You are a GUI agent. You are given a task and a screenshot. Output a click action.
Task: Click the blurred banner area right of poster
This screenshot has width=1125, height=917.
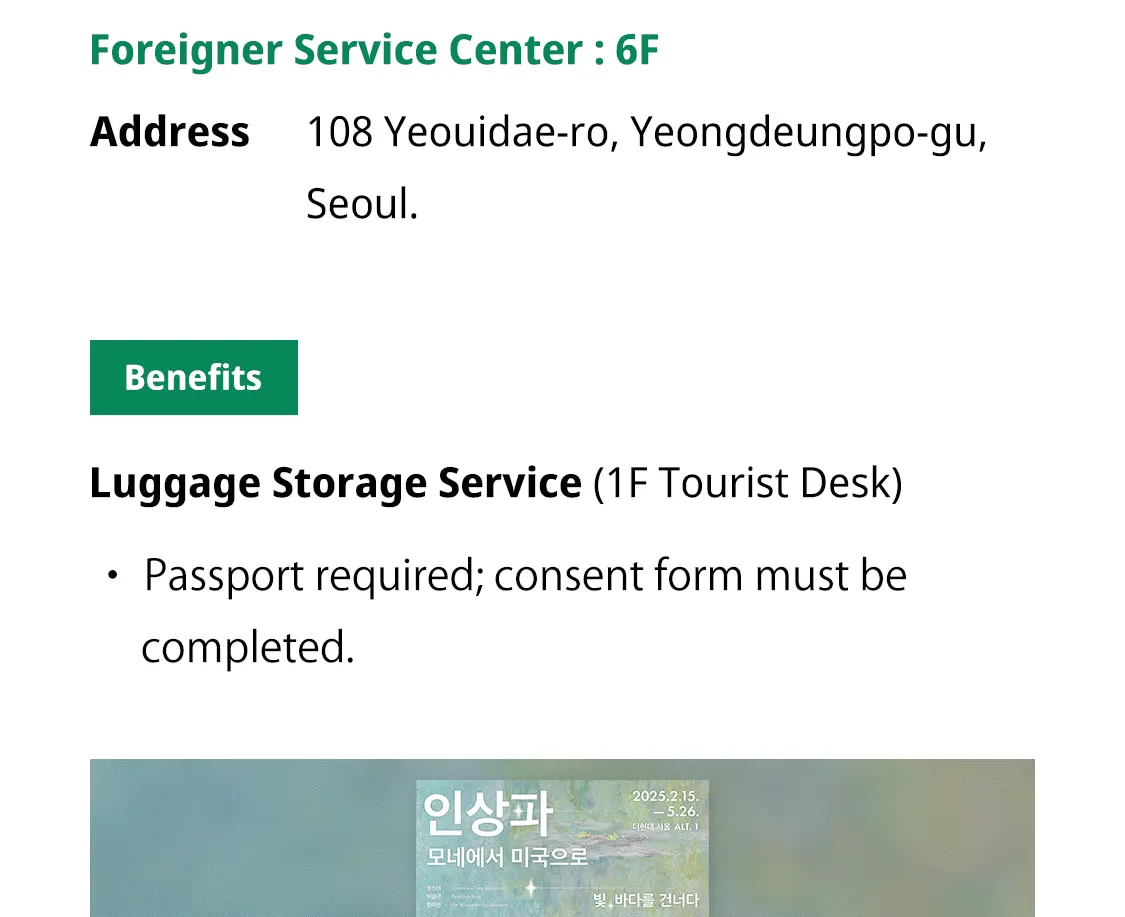(872, 838)
